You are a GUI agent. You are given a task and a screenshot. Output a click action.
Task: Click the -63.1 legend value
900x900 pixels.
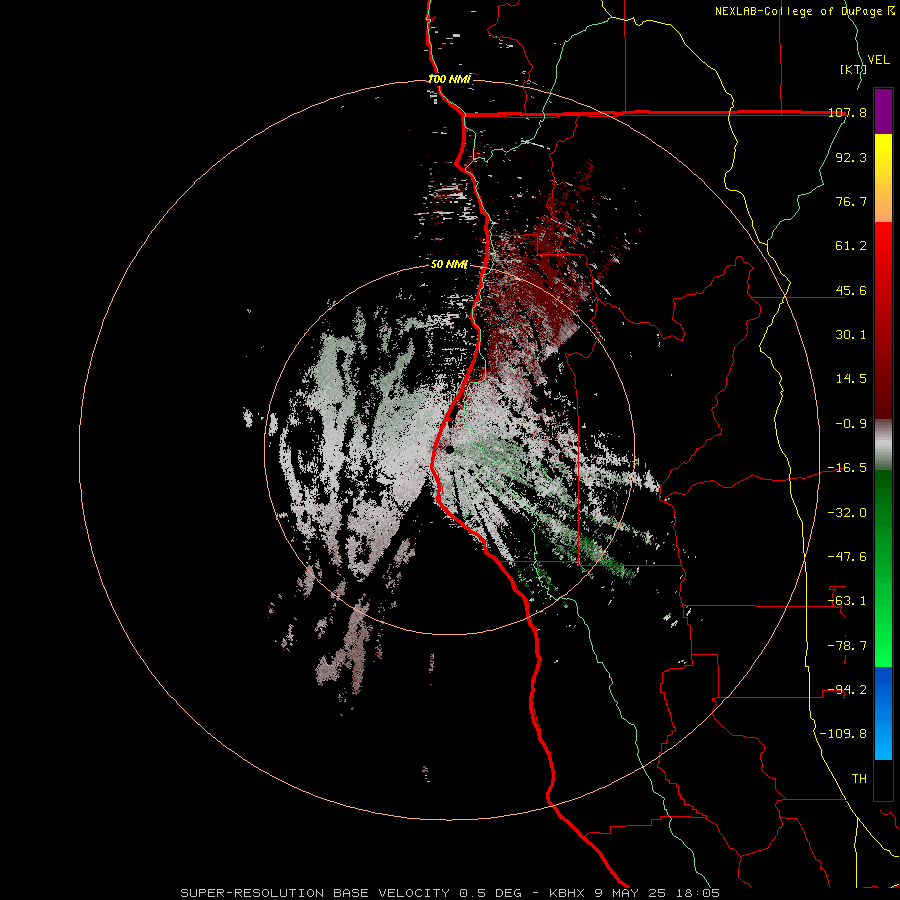pyautogui.click(x=848, y=601)
